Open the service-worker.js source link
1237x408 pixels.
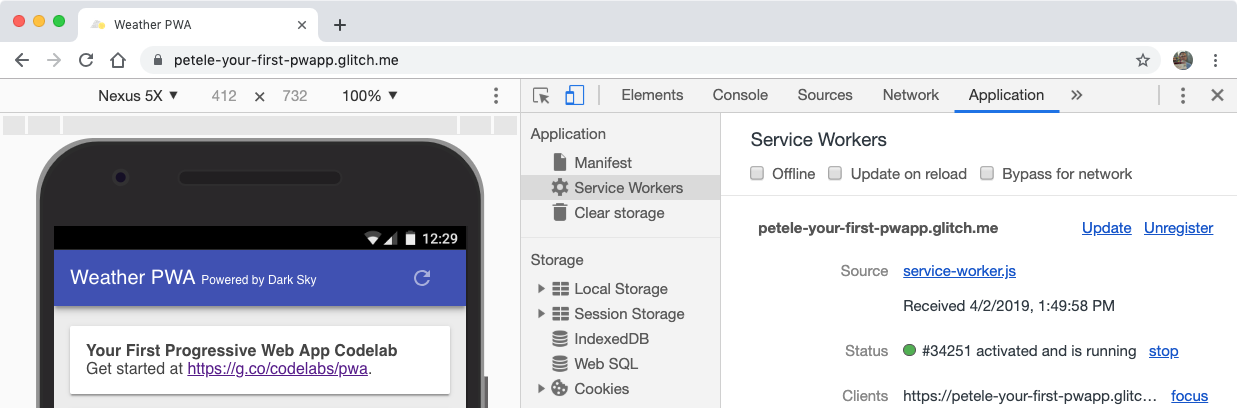(x=959, y=271)
